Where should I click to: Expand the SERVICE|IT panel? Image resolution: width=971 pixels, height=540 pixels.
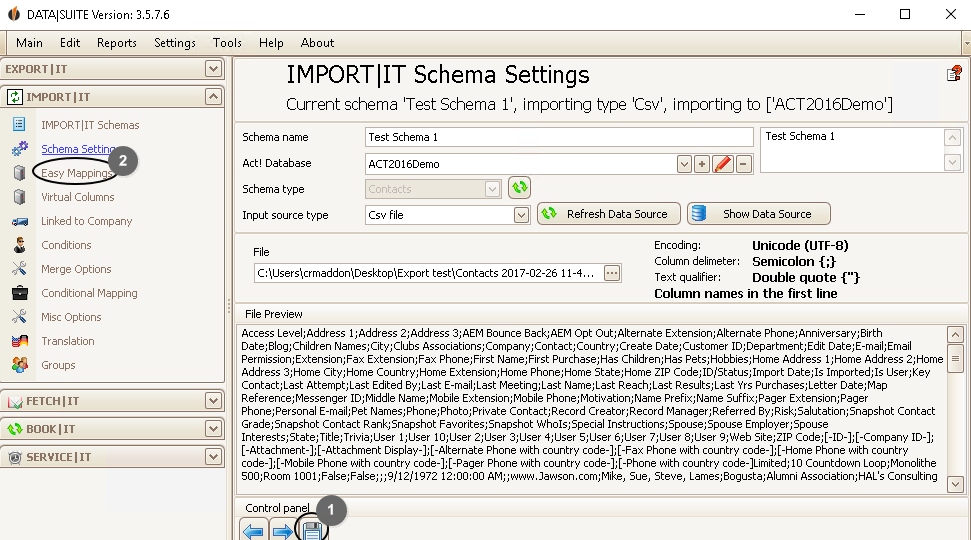tap(213, 457)
